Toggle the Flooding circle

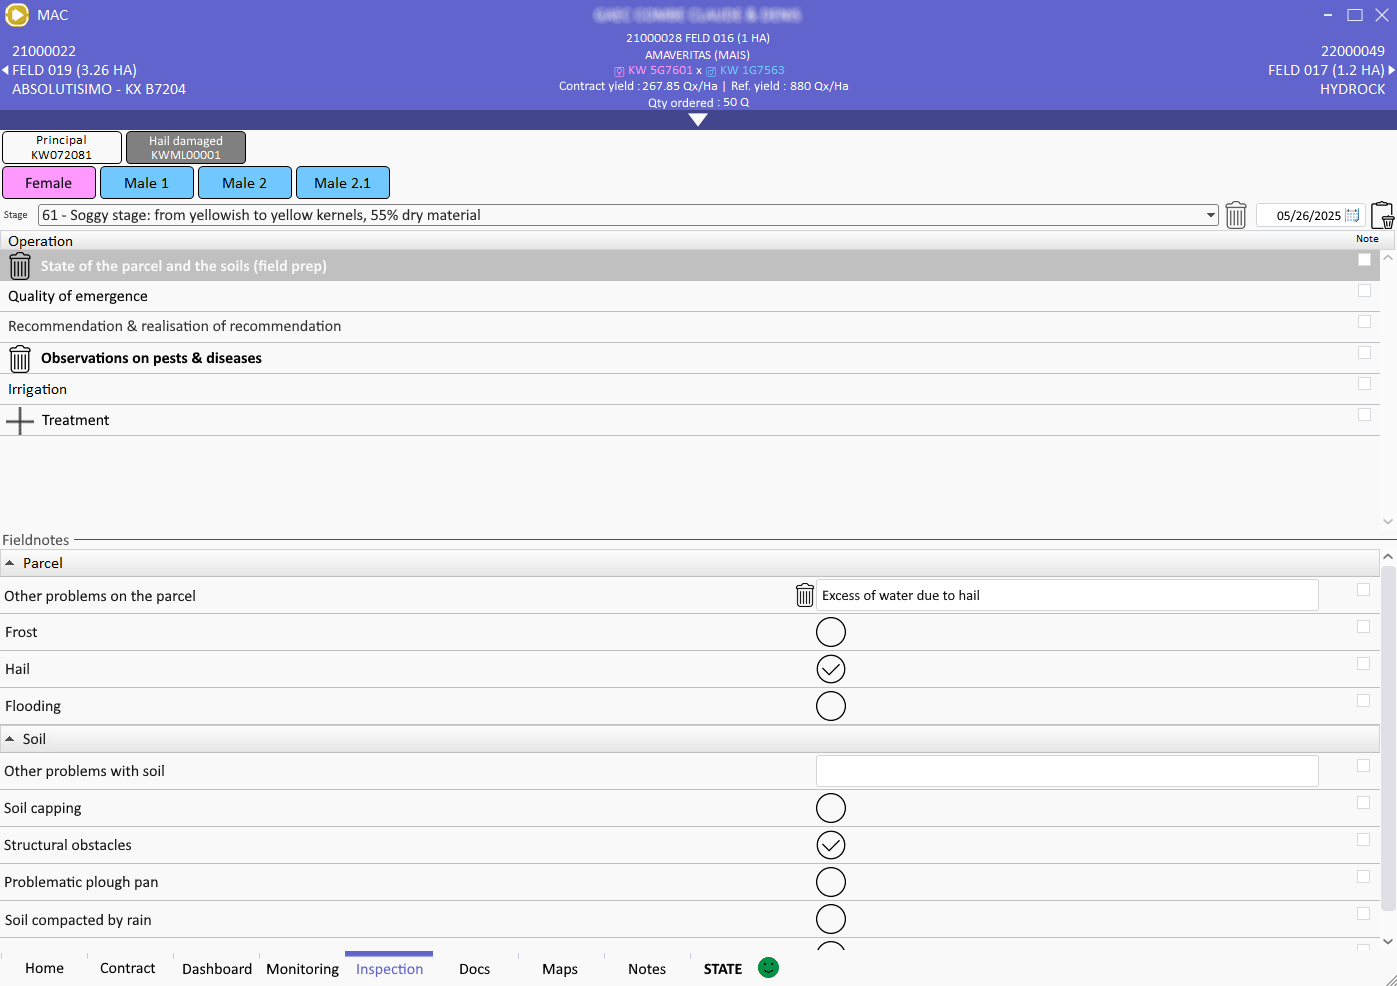pos(831,706)
